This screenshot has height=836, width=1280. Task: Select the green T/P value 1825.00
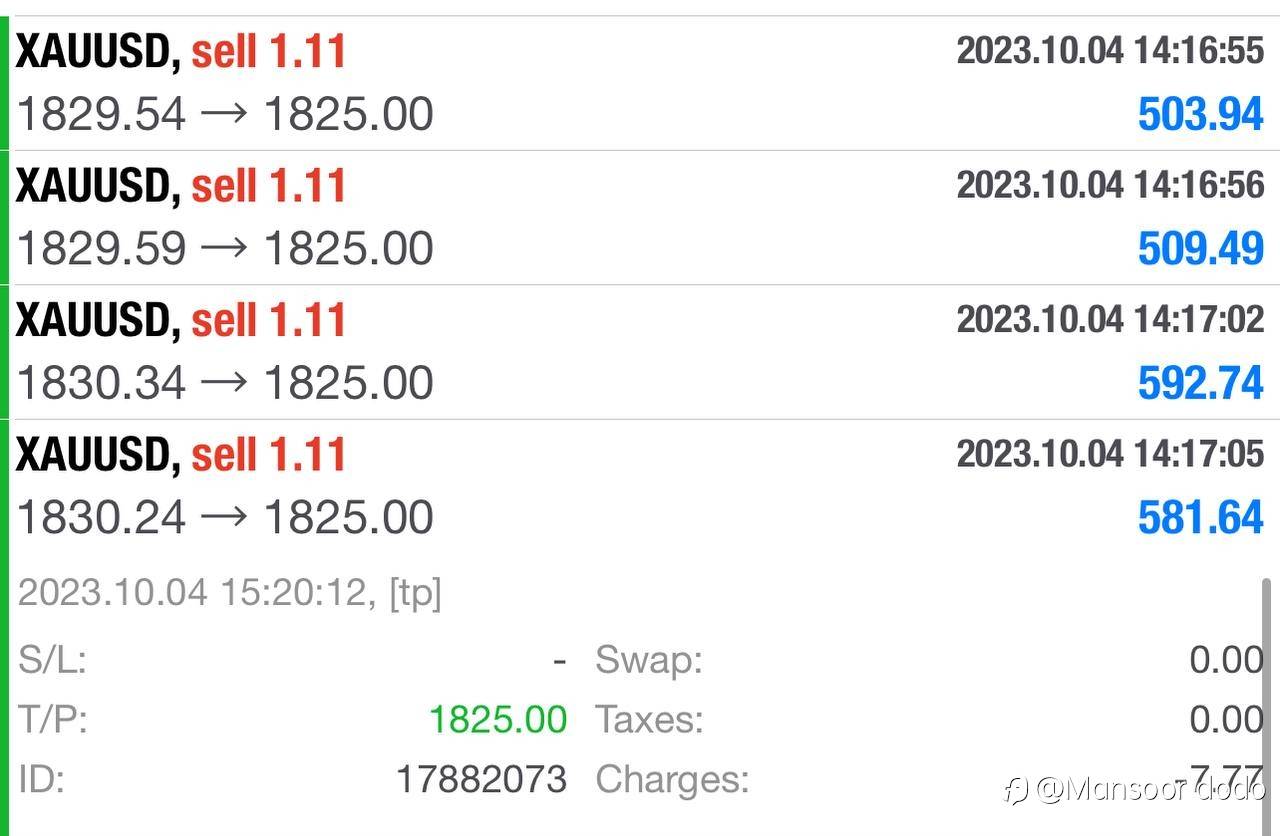click(x=497, y=719)
